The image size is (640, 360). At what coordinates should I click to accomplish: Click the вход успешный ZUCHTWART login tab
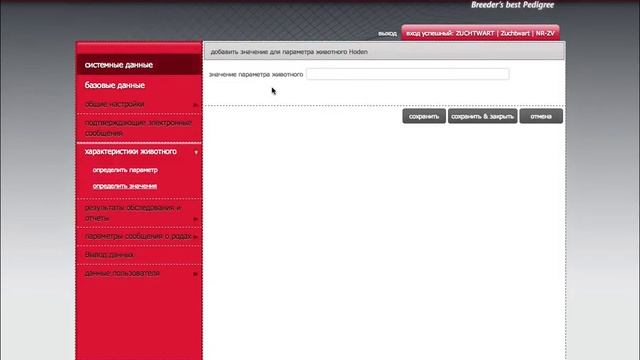tap(480, 33)
